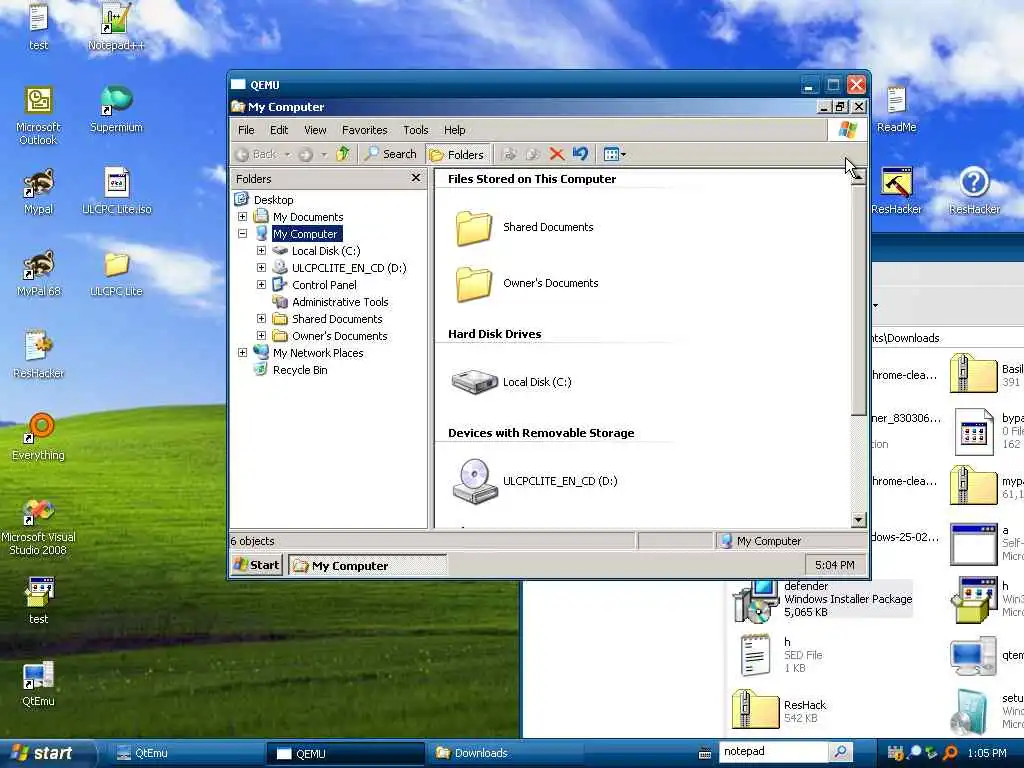
Task: Select the ULCPC Lite.iso desktop file
Action: point(116,191)
